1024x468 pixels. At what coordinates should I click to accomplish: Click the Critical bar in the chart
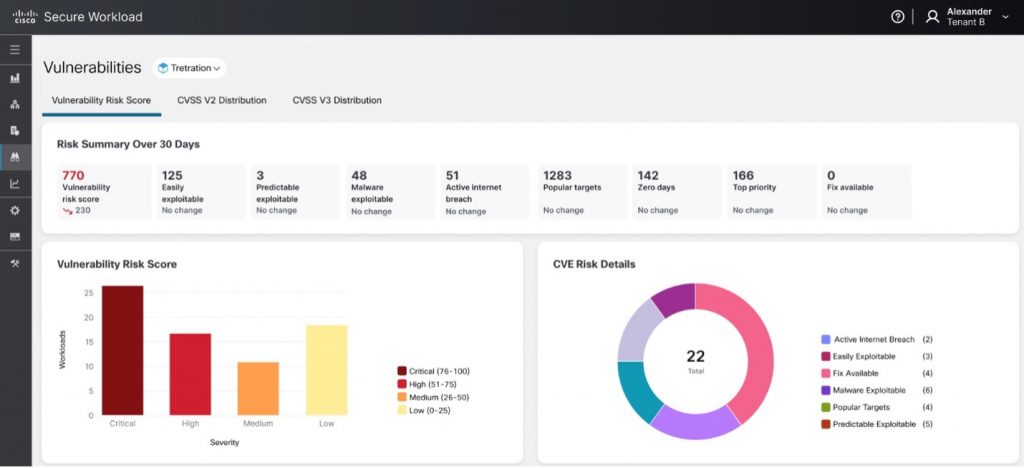pyautogui.click(x=122, y=350)
